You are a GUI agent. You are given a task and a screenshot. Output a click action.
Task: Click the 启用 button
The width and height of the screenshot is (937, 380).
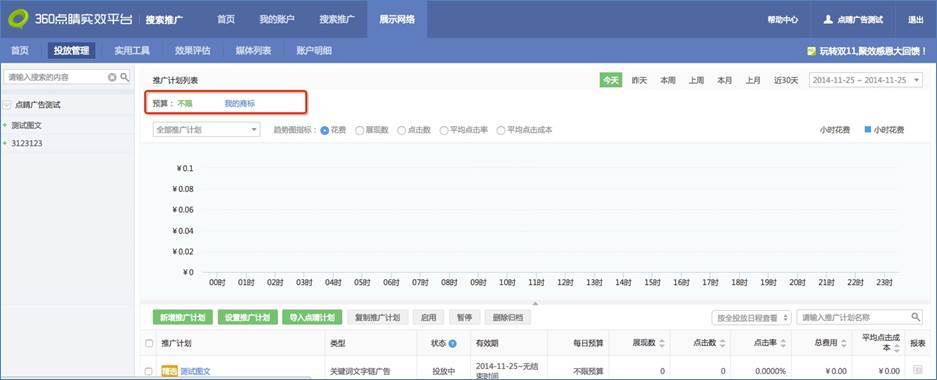tap(428, 317)
